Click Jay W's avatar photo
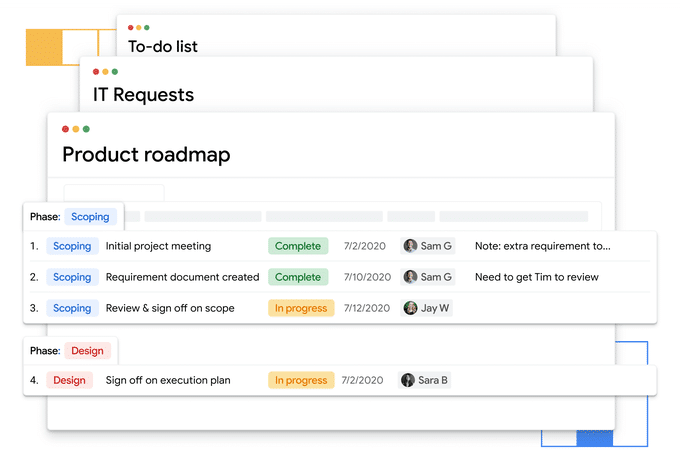Image resolution: width=680 pixels, height=460 pixels. (410, 308)
